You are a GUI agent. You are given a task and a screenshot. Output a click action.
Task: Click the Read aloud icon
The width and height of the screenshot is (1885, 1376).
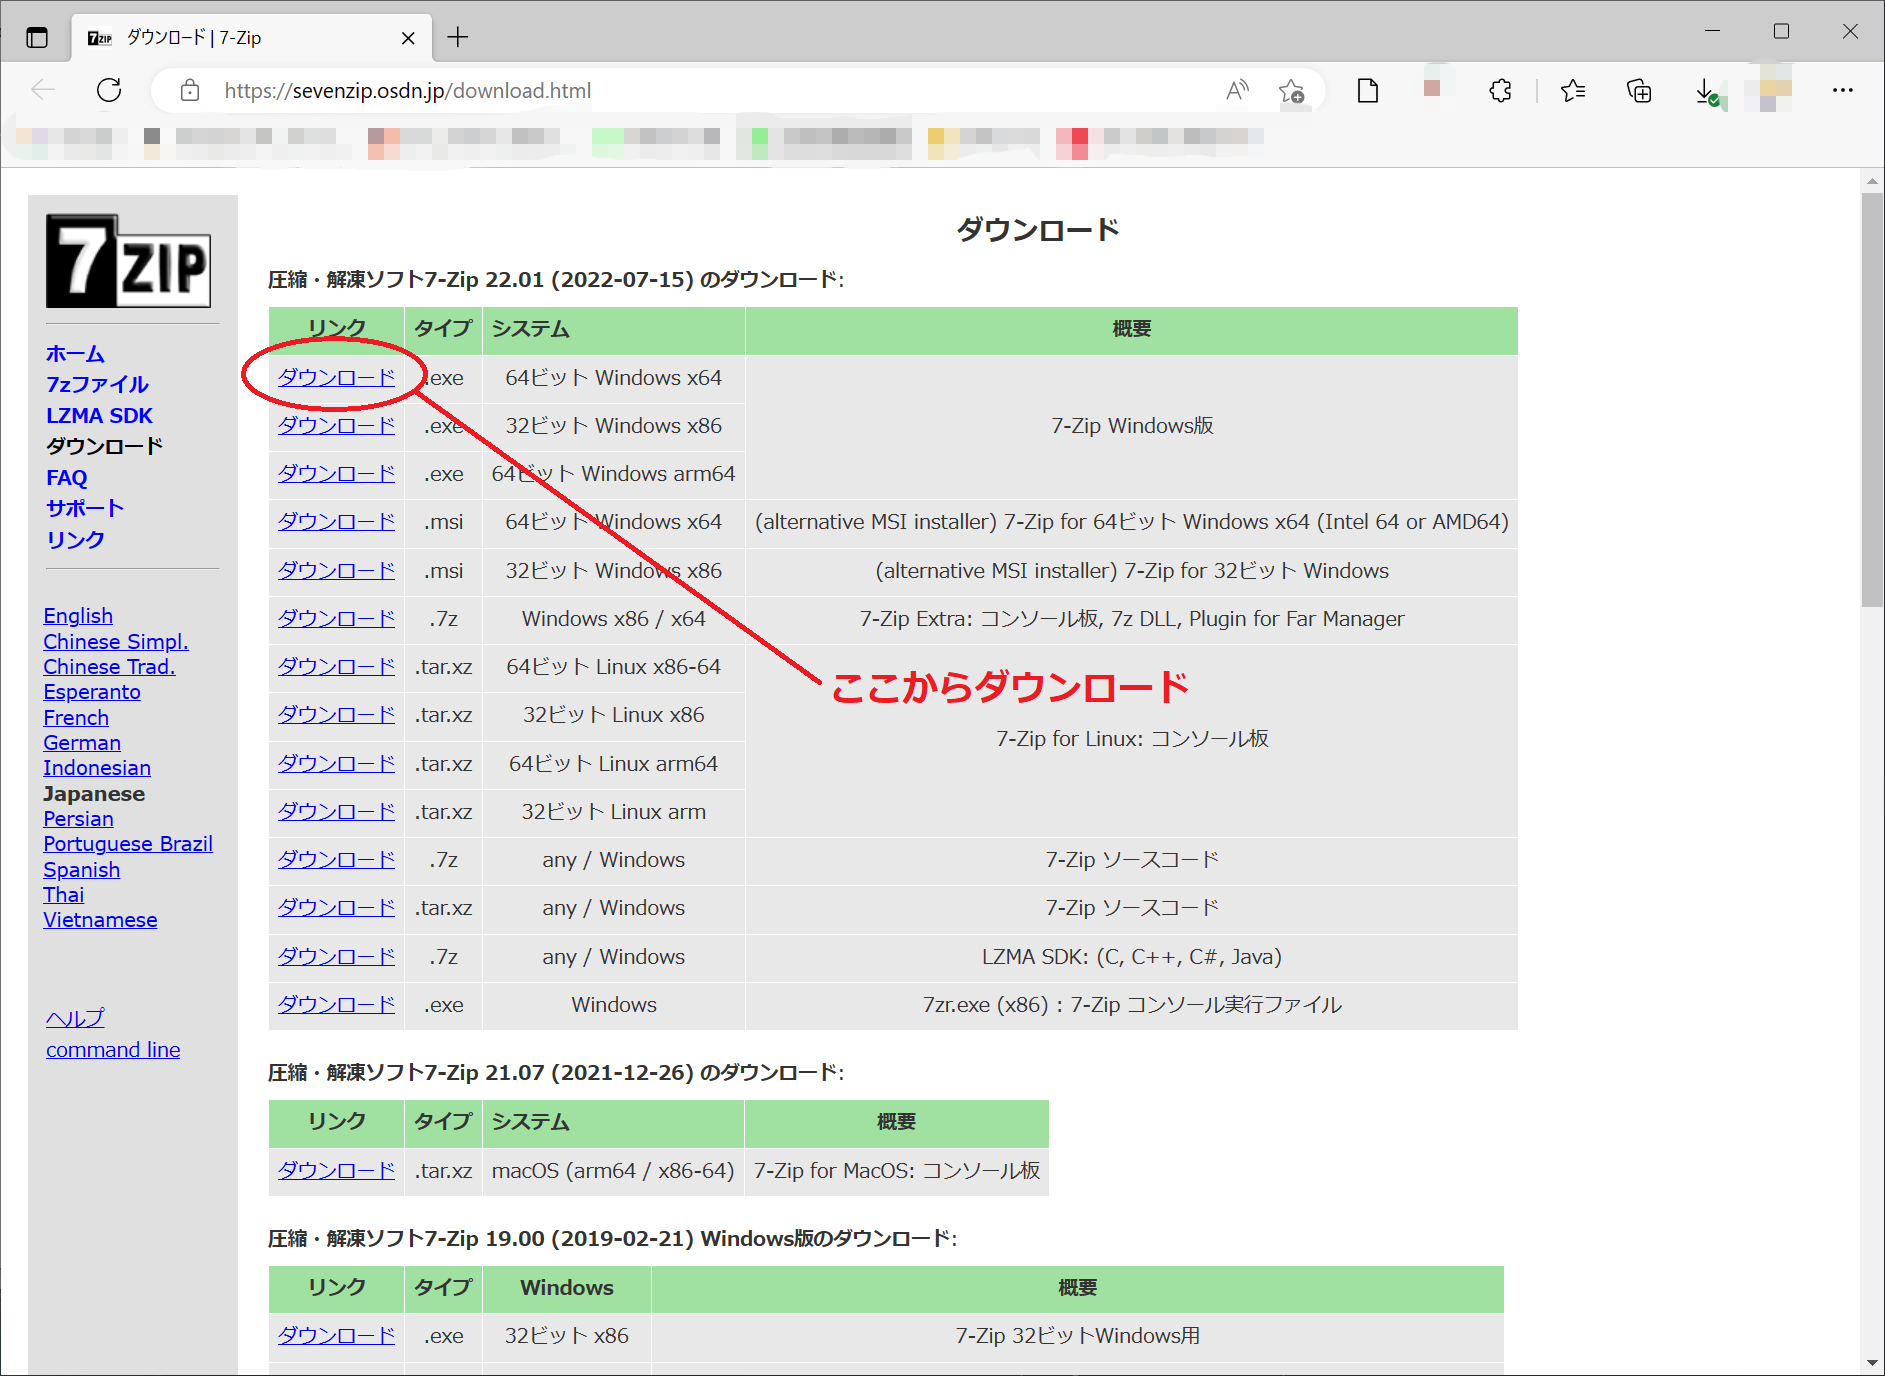[1237, 91]
